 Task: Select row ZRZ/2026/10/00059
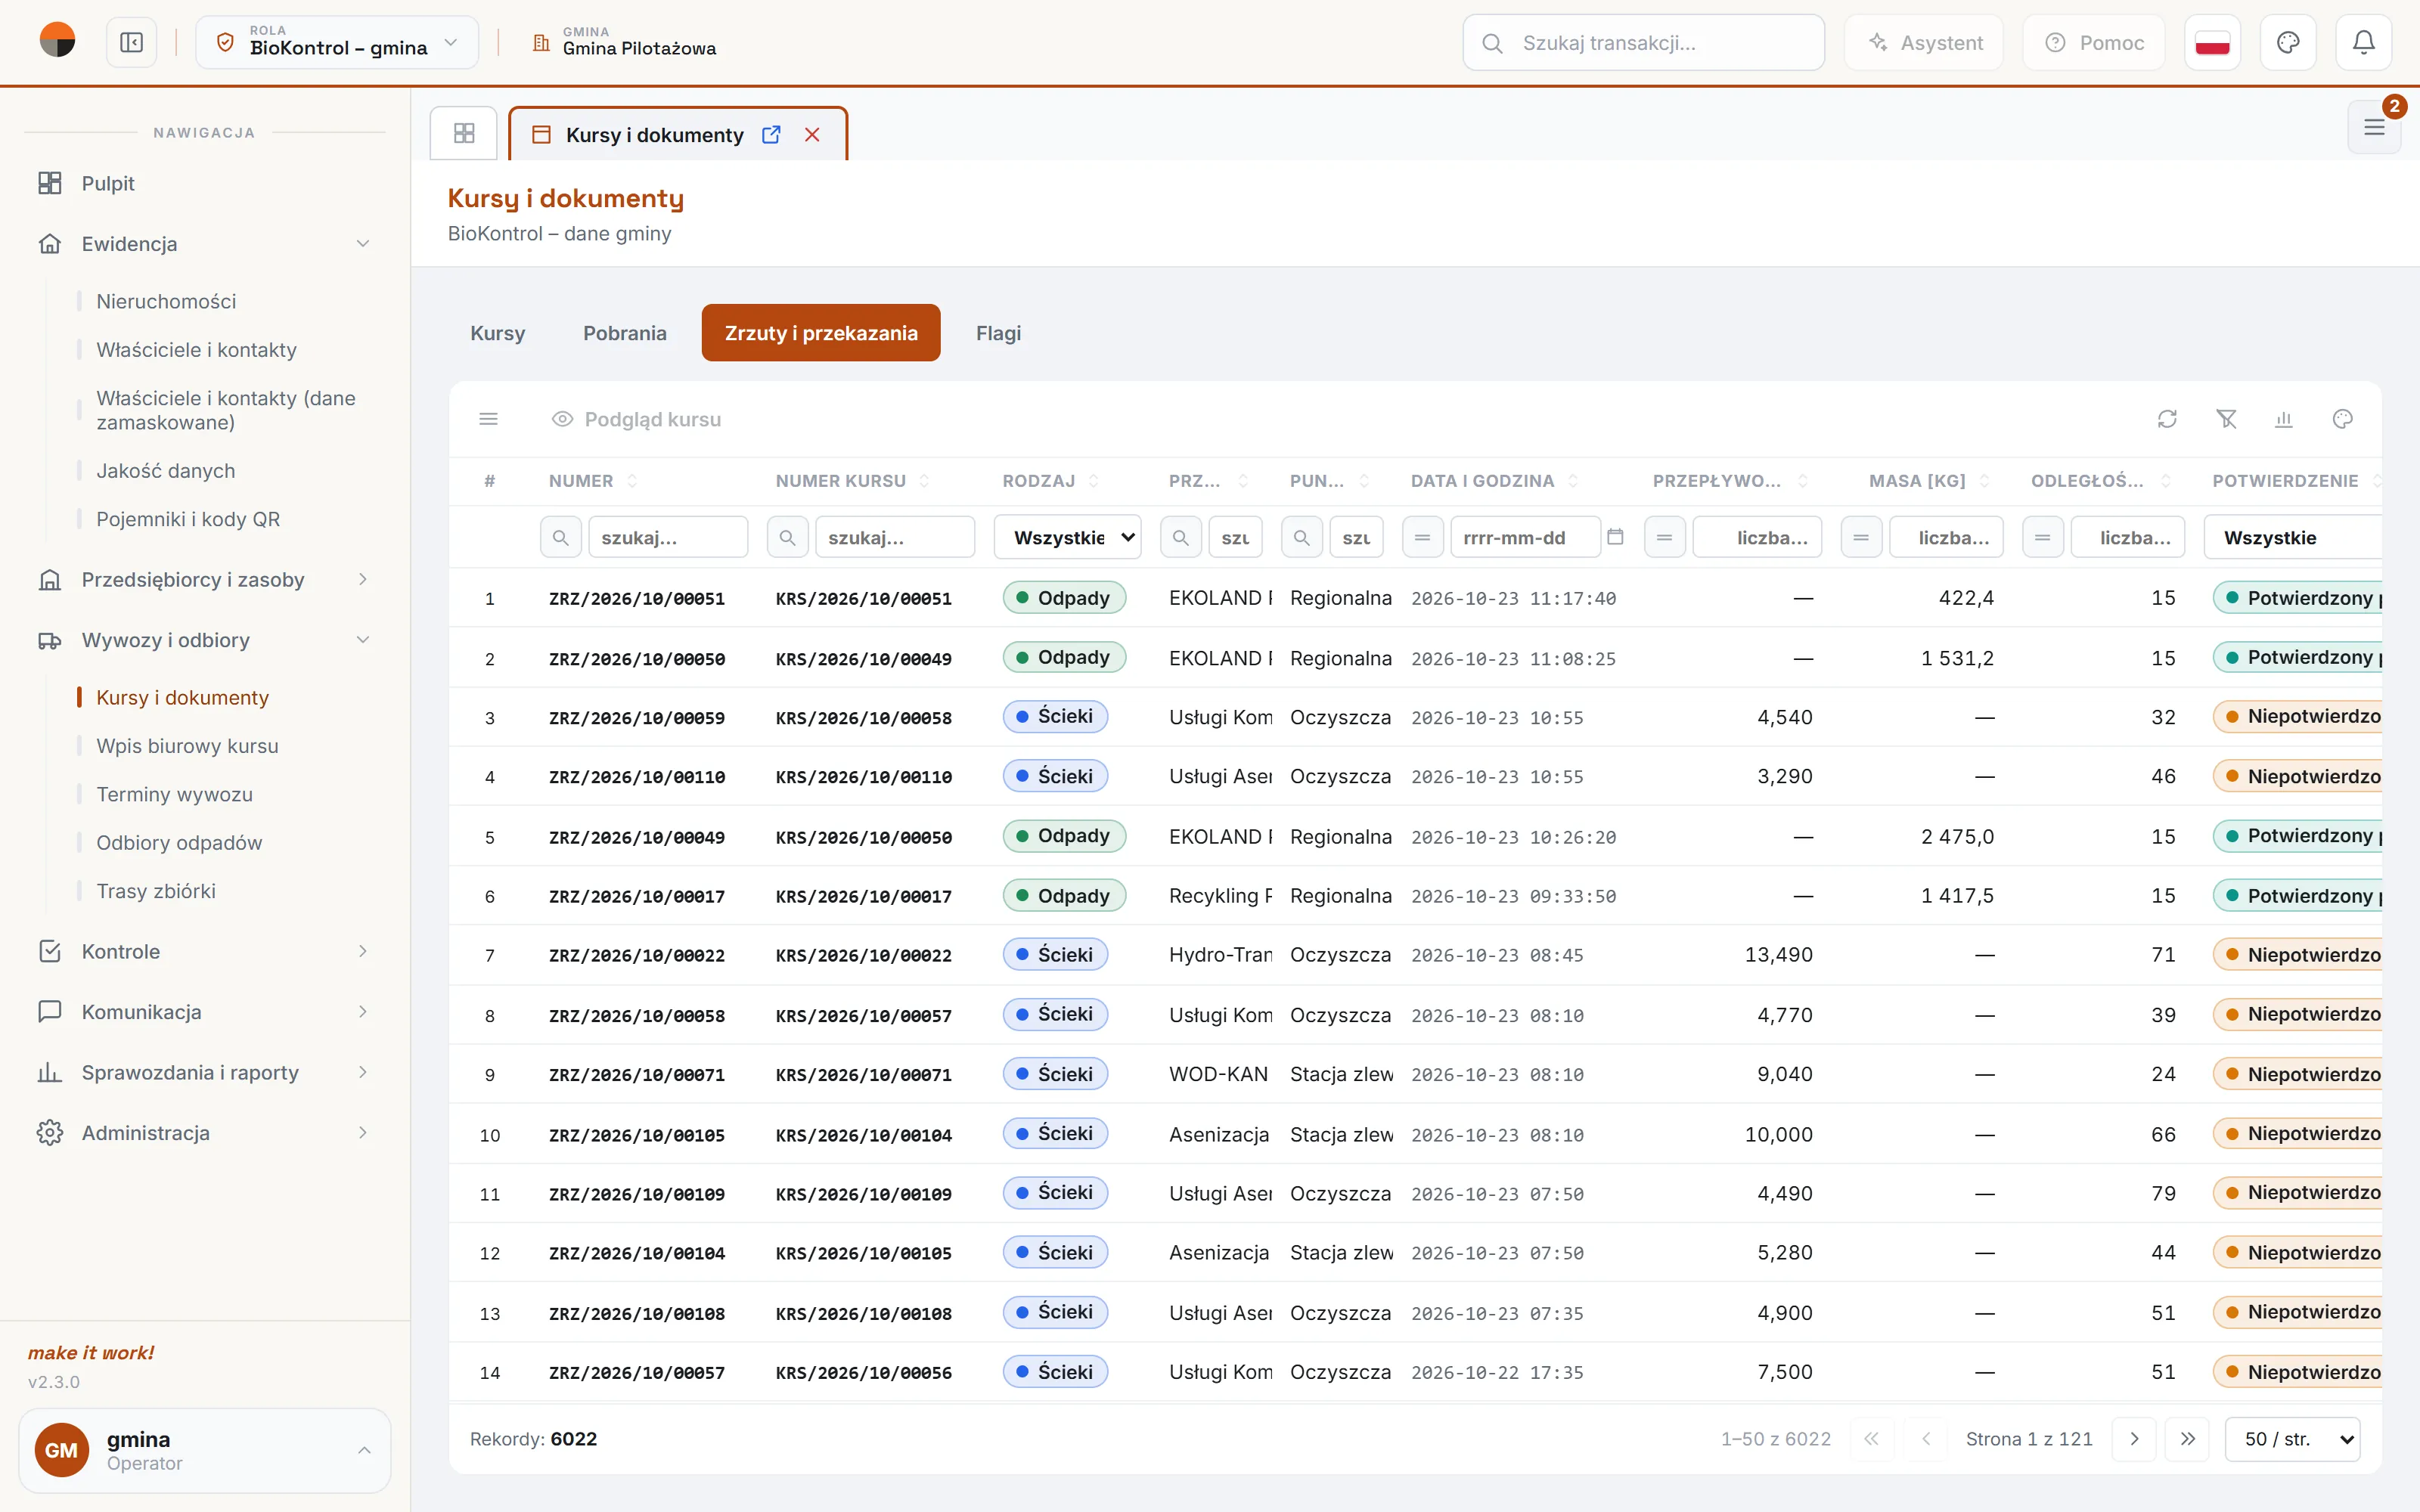(x=1415, y=717)
